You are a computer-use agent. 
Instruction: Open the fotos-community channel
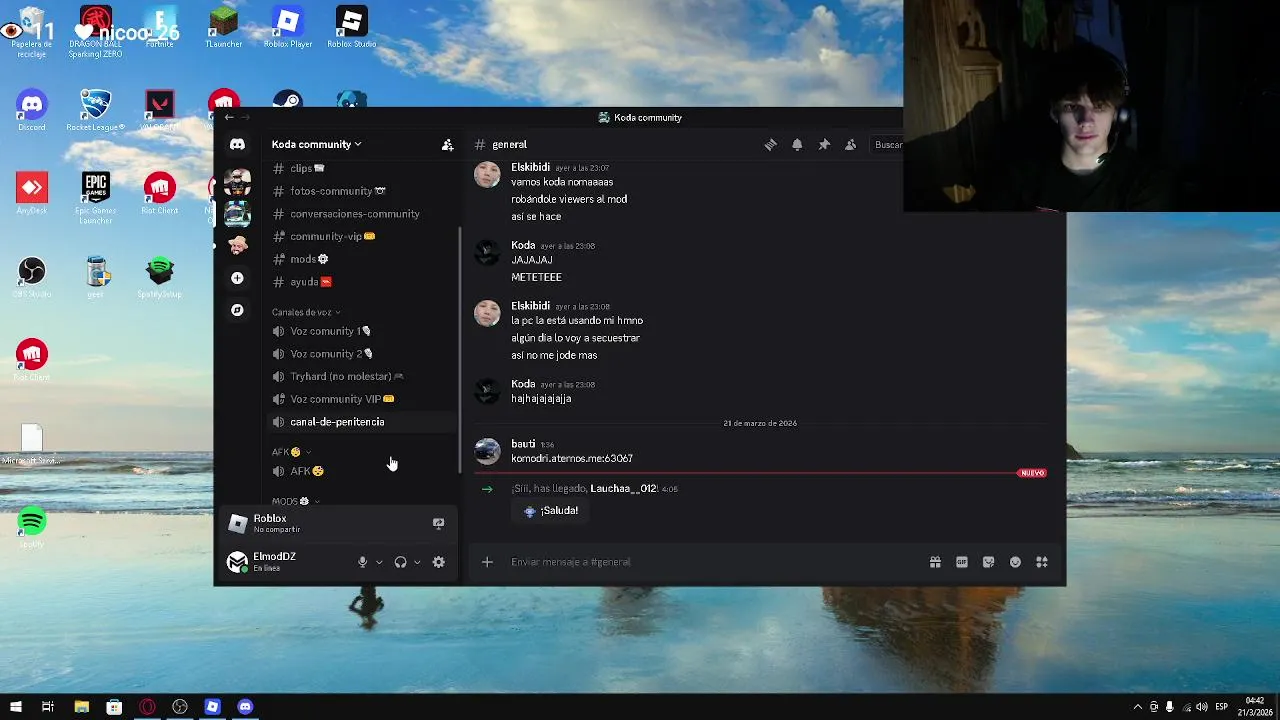coord(362,191)
